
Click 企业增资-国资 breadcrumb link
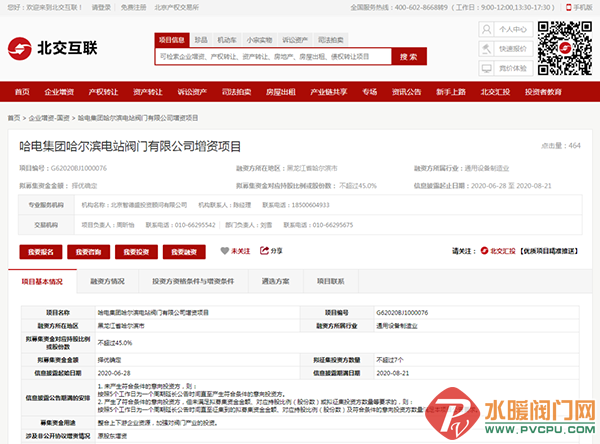[49, 118]
